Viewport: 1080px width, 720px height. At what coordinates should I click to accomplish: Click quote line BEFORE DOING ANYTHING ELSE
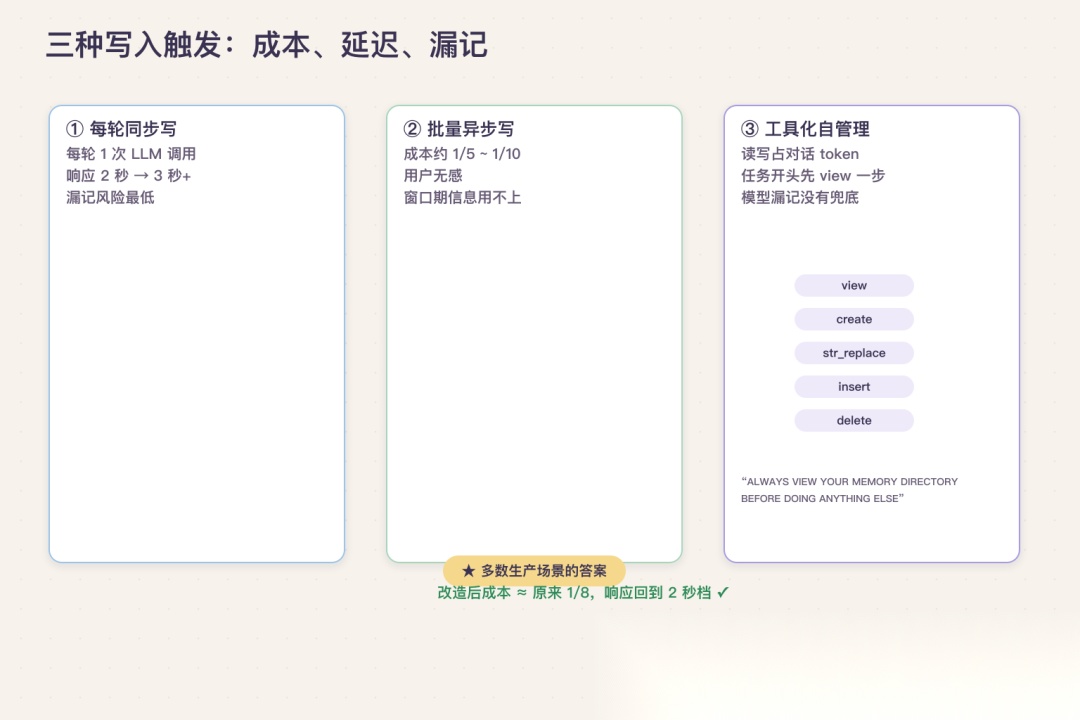point(820,498)
